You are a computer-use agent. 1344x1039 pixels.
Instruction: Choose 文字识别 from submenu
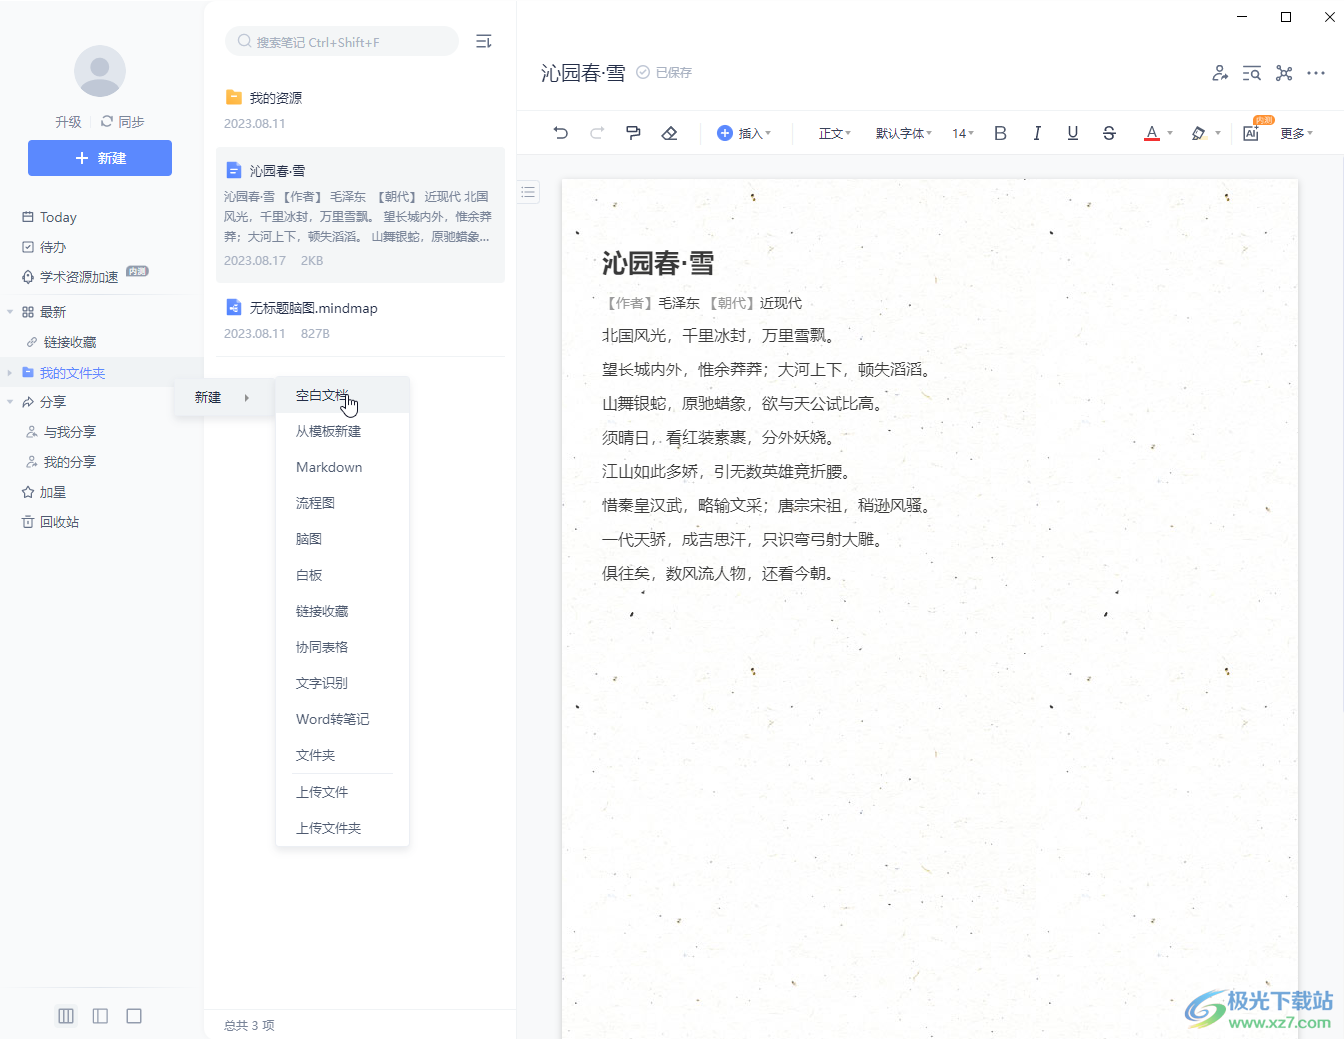342,683
